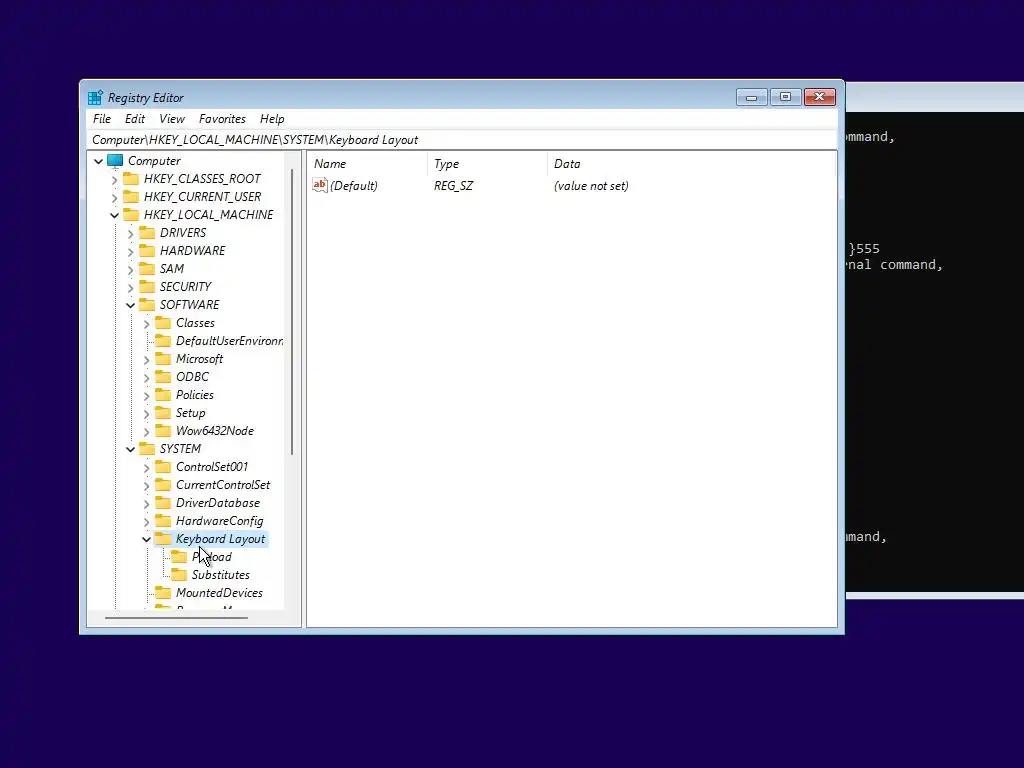Click the ControlSet001 folder icon
This screenshot has width=1024, height=768.
pos(163,467)
